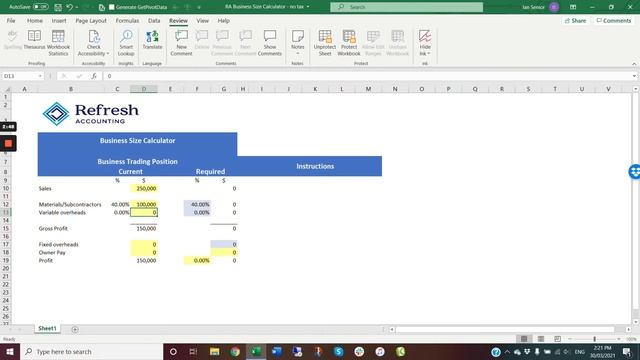Click the ribbon display options icon
Viewport: 640px width, 360px height.
(573, 7)
